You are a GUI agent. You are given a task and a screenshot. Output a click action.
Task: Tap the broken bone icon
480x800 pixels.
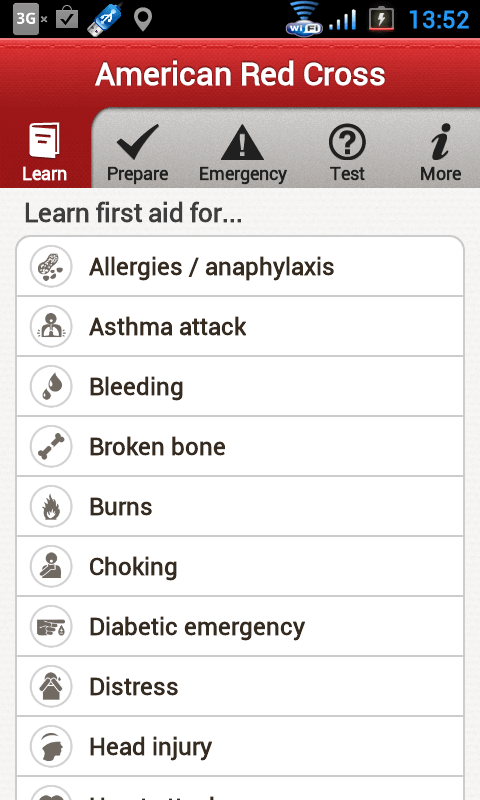(x=51, y=446)
